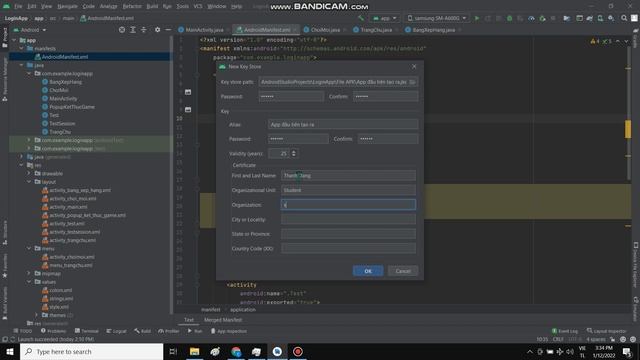Collapse the java folder

tap(22, 65)
